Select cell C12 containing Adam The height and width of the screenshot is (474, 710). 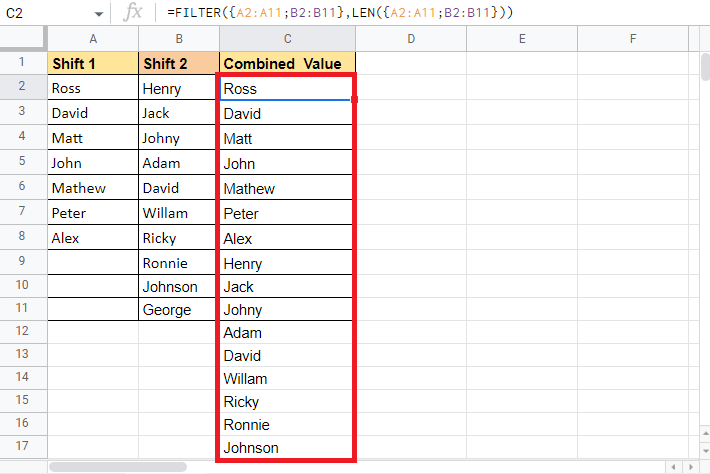[x=286, y=332]
